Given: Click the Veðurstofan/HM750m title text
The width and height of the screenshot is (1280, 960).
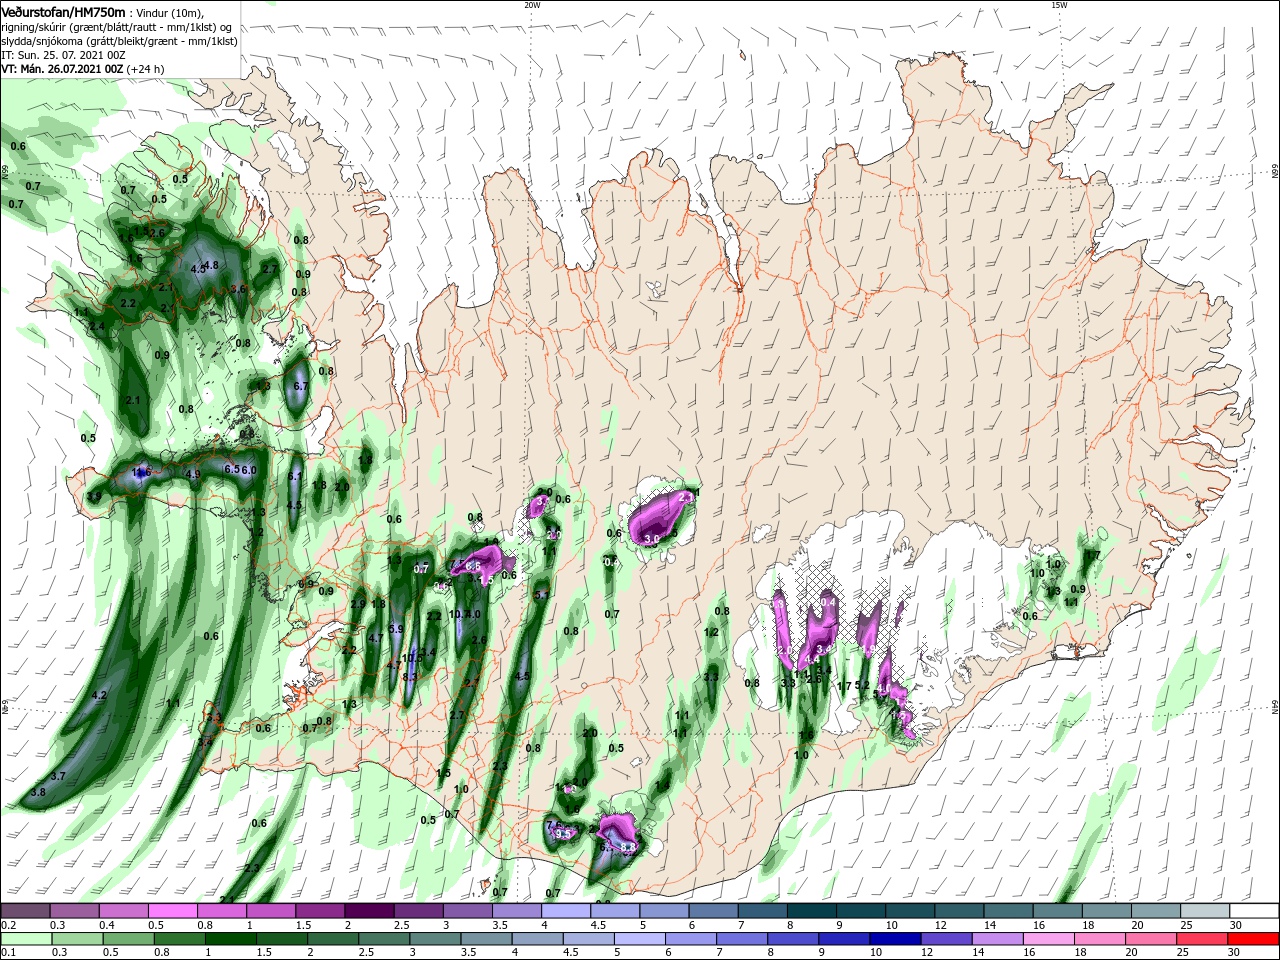Looking at the screenshot, I should [63, 11].
